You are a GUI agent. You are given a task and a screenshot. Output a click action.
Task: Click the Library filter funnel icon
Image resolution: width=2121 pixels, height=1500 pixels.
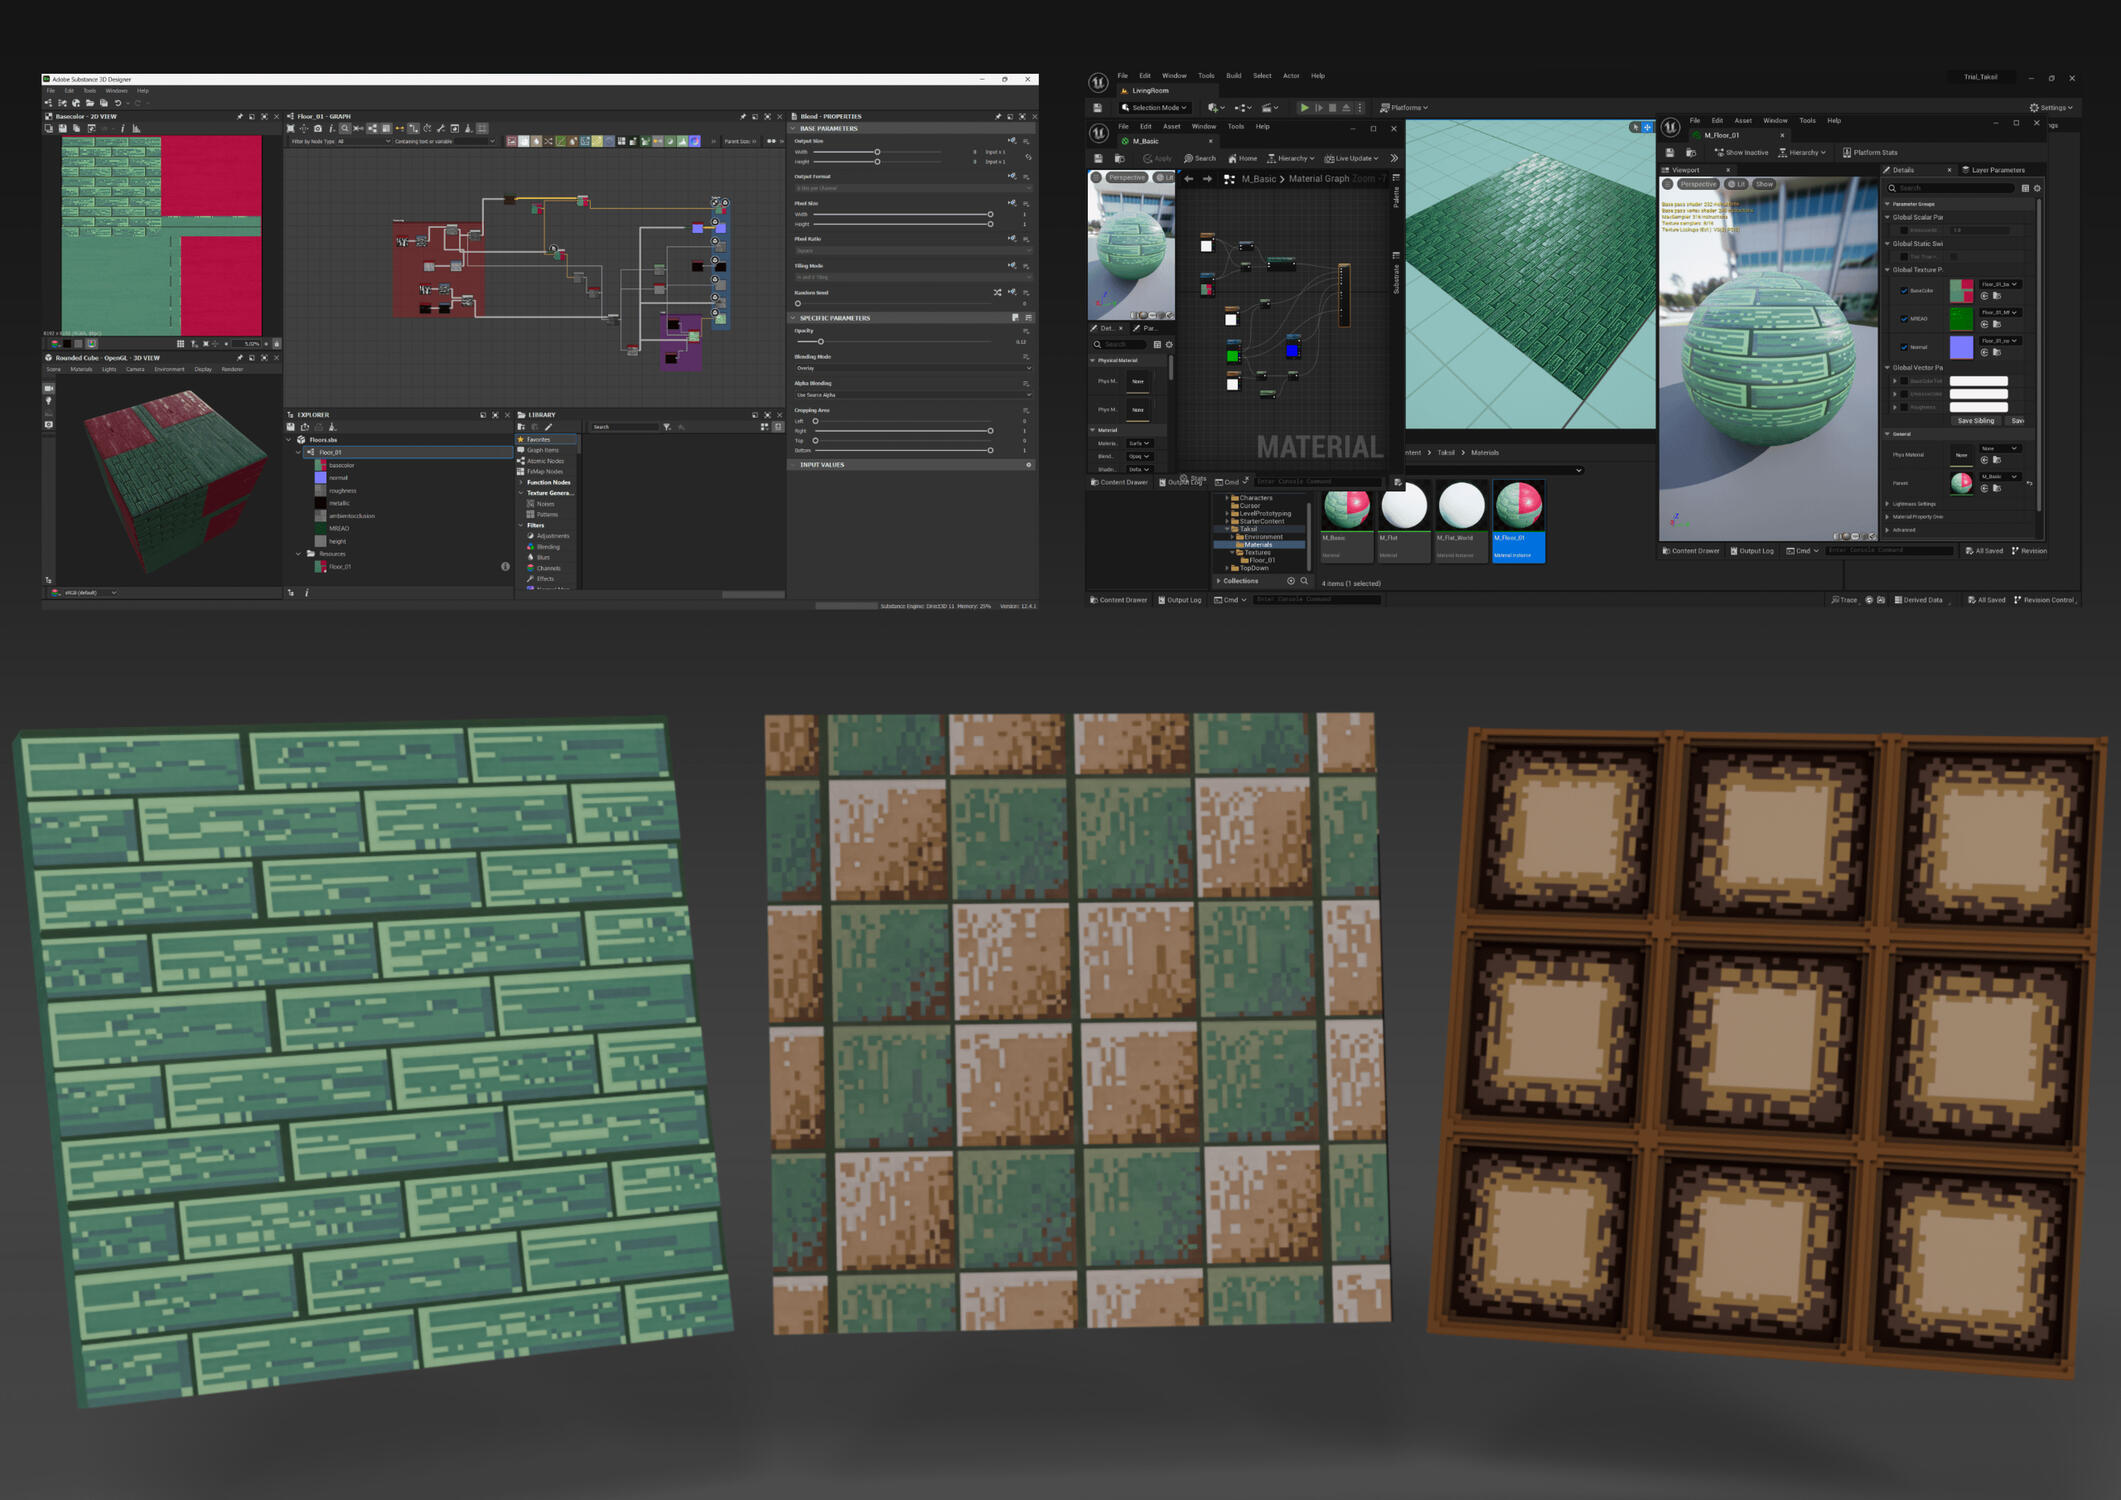click(x=667, y=427)
